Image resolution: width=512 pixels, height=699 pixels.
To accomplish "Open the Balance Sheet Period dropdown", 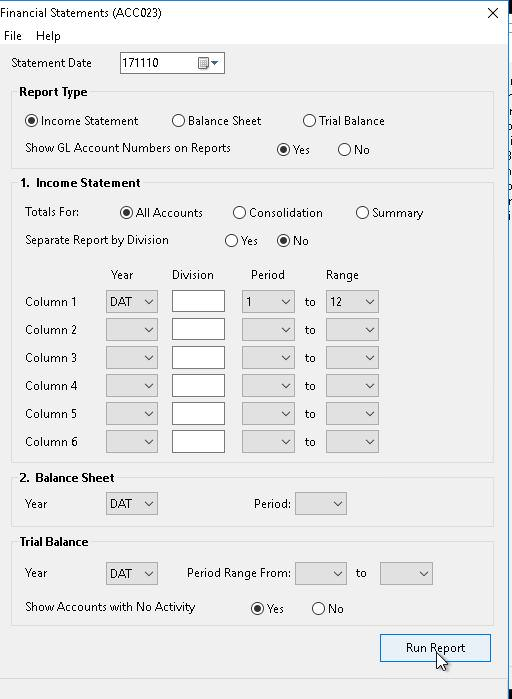I will (321, 504).
